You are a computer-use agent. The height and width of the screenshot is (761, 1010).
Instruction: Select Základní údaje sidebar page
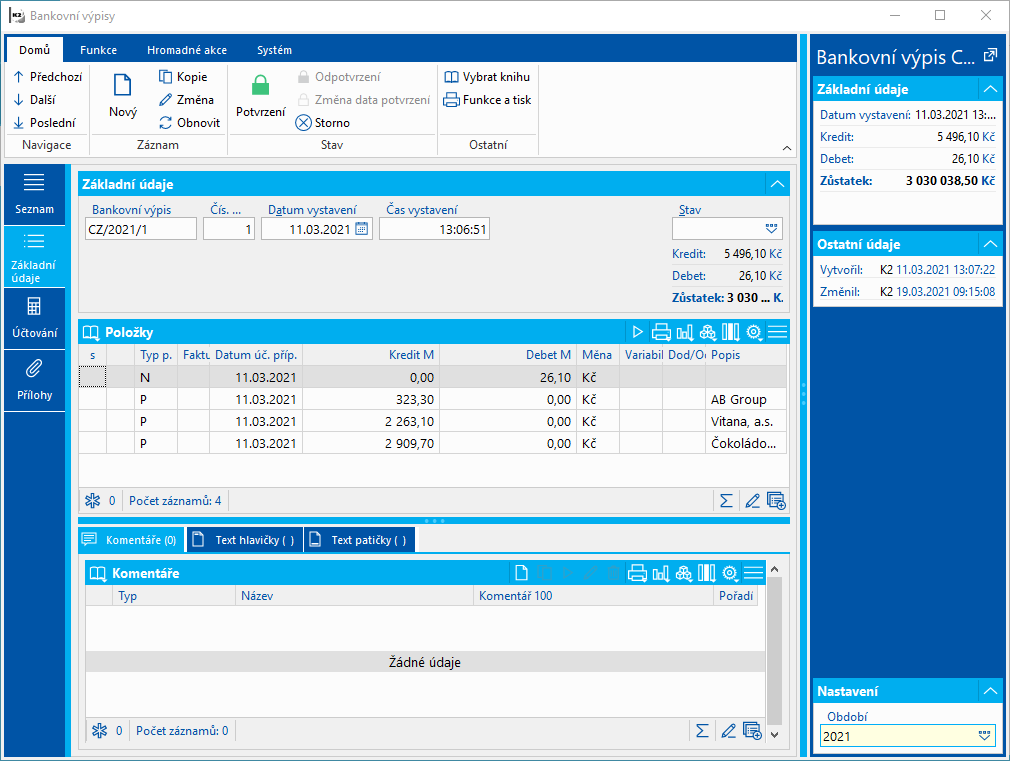[x=34, y=257]
